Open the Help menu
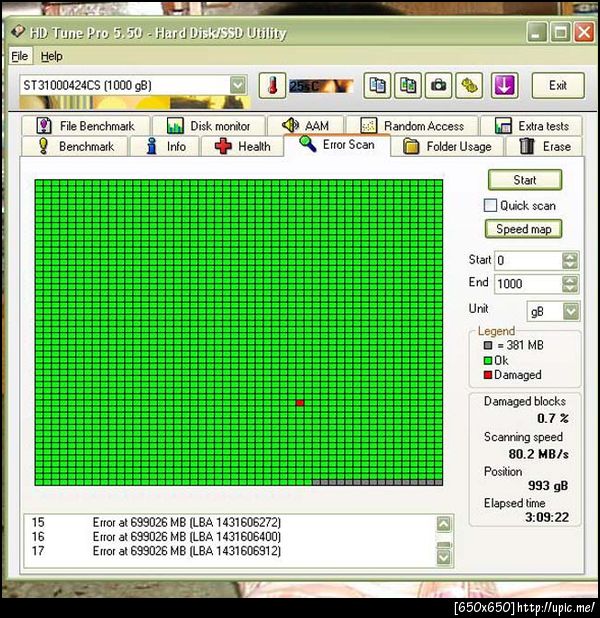 pos(51,56)
